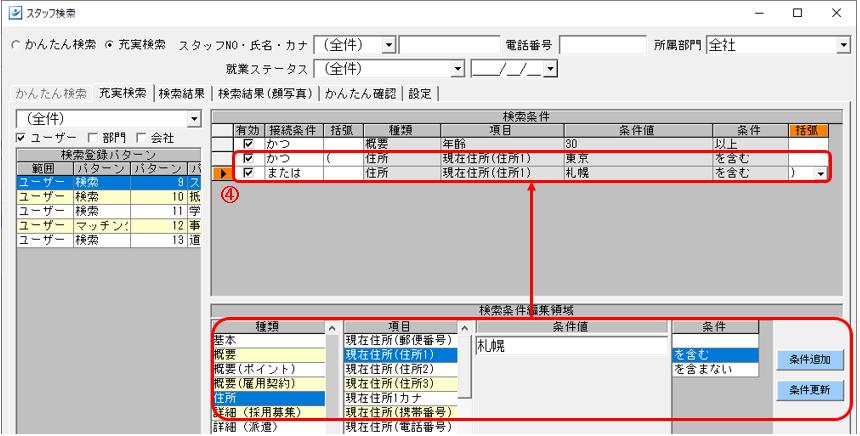Click 以上 condition cell

pos(750,144)
